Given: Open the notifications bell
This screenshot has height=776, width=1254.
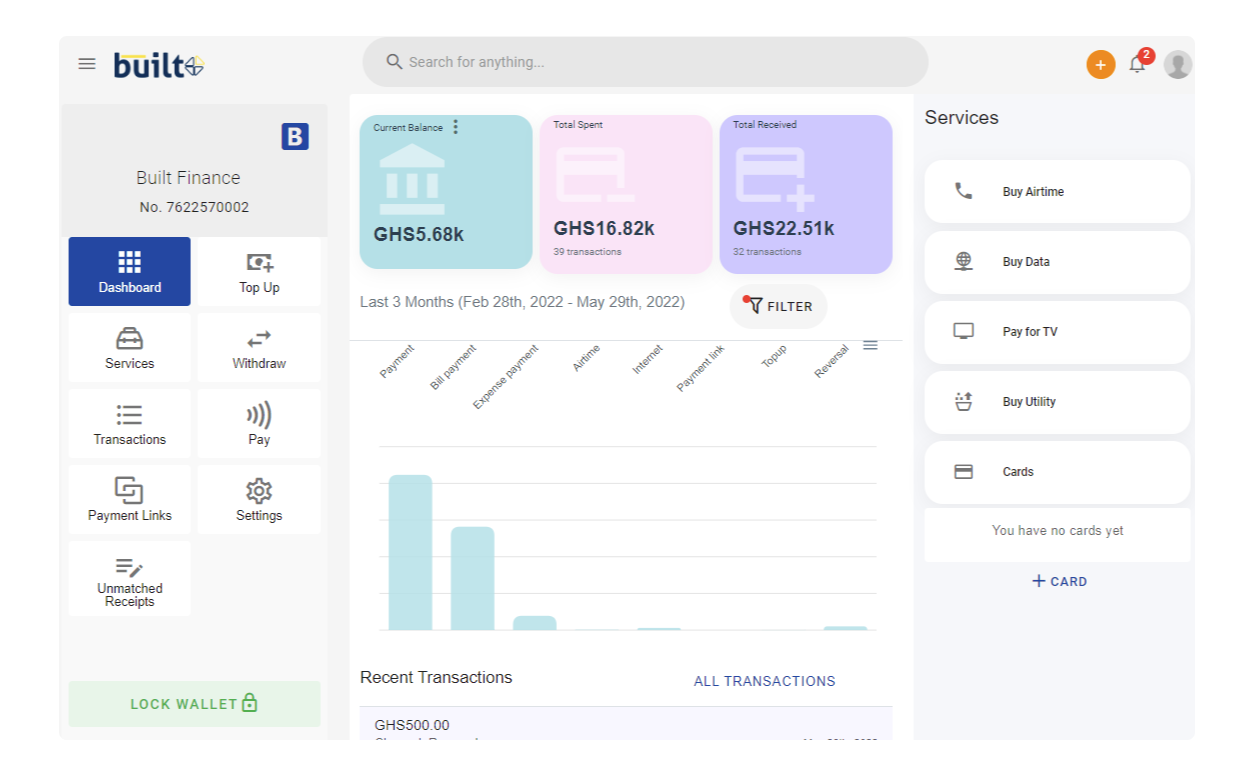Looking at the screenshot, I should 1137,65.
